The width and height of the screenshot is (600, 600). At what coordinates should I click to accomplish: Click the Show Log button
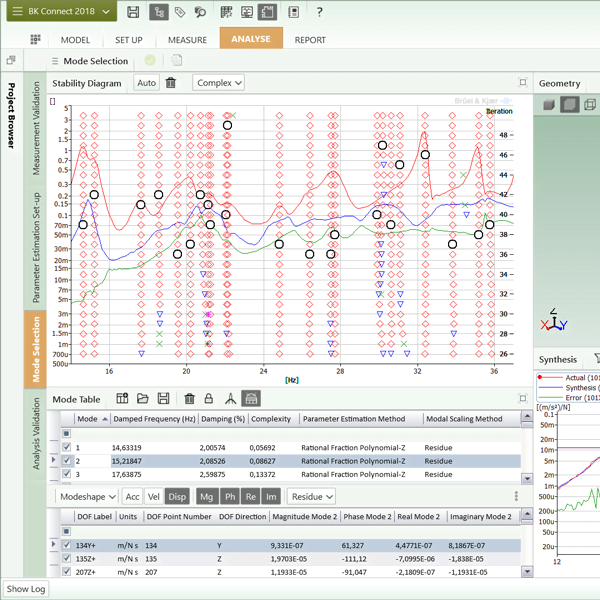tap(27, 589)
